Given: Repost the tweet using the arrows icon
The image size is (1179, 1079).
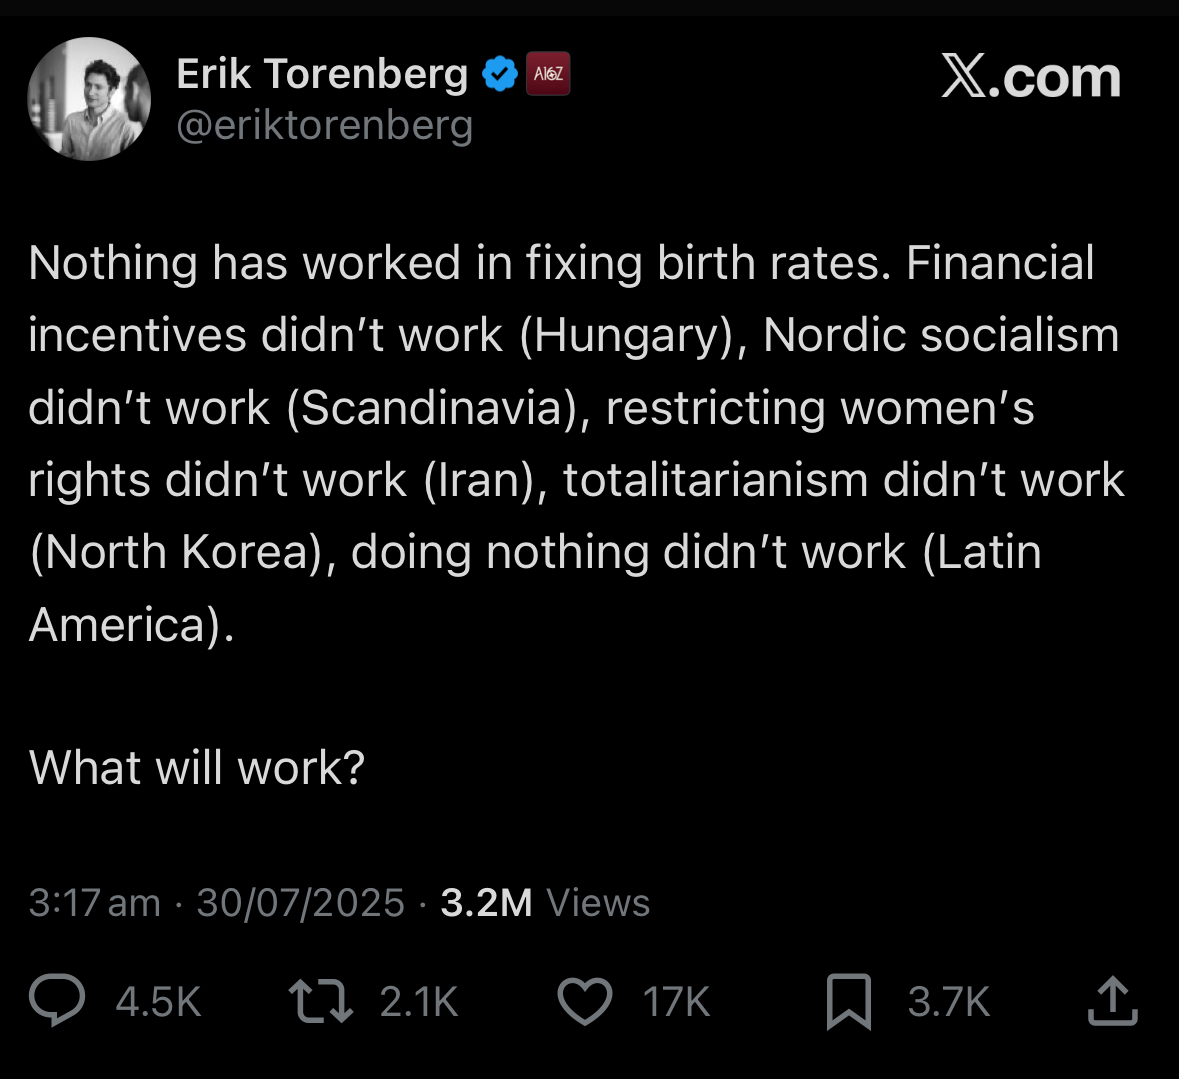Looking at the screenshot, I should click(x=320, y=1001).
